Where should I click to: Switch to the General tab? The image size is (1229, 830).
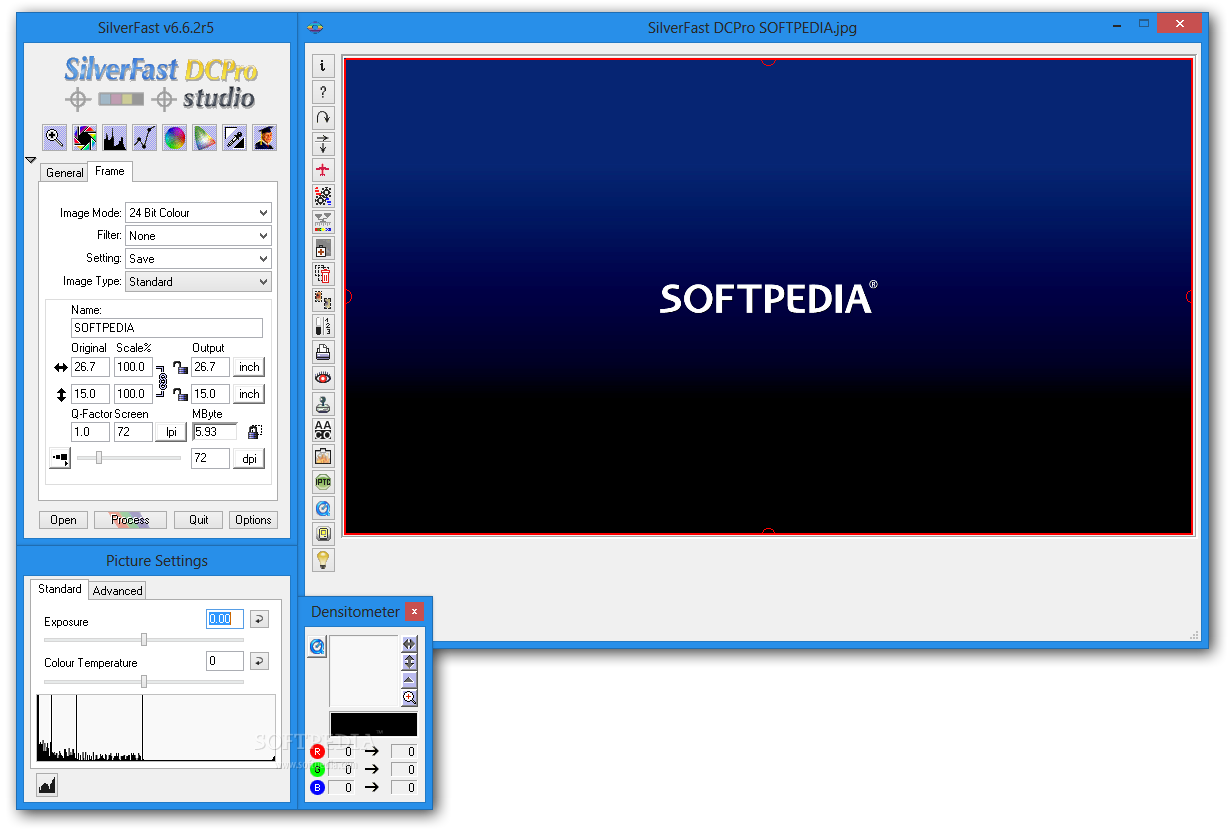point(65,173)
